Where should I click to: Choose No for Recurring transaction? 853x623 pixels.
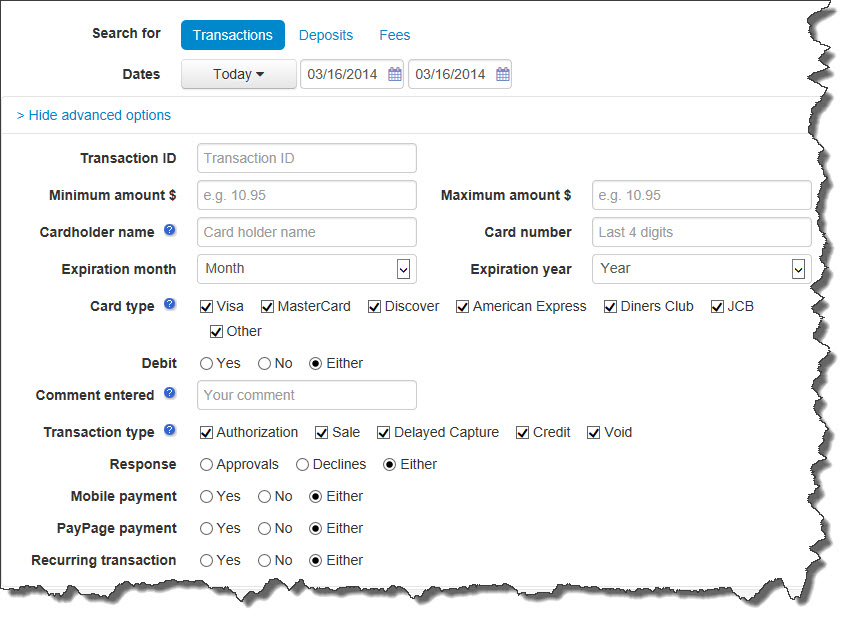pyautogui.click(x=265, y=561)
